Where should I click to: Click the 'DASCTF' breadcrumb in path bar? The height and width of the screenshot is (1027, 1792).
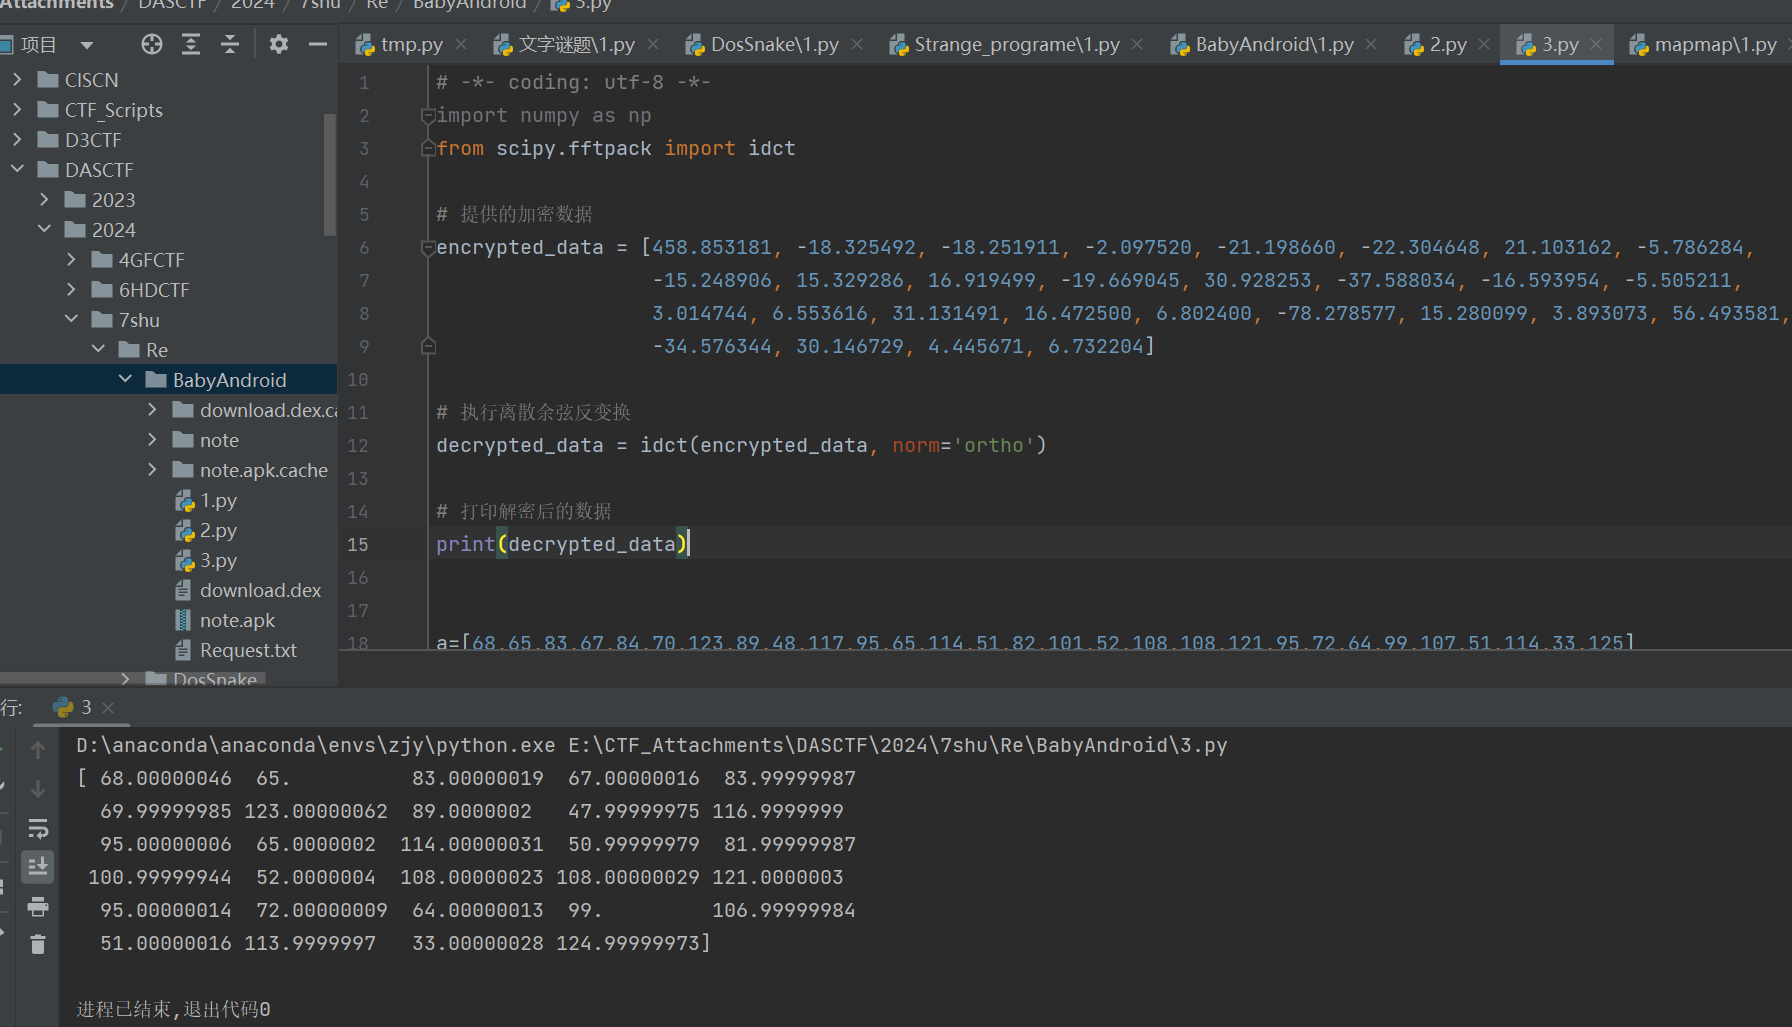[172, 4]
